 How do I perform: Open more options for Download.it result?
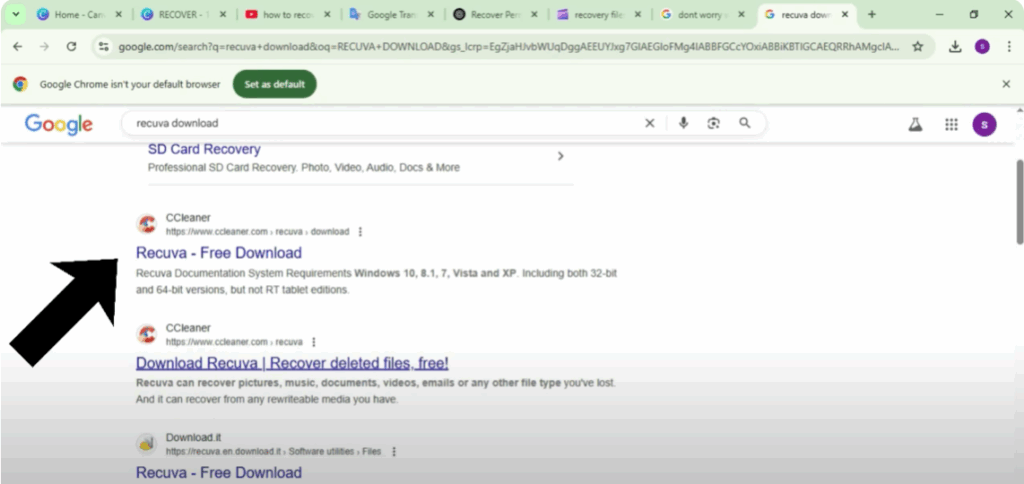pos(393,451)
